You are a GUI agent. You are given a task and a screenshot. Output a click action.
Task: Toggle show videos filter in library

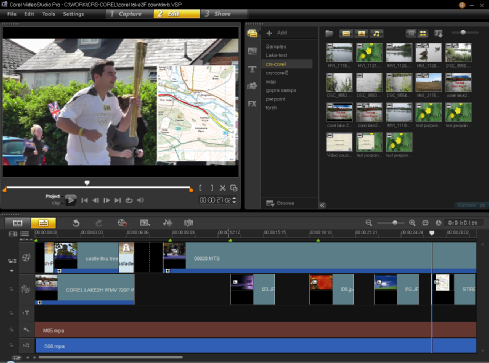tap(346, 33)
